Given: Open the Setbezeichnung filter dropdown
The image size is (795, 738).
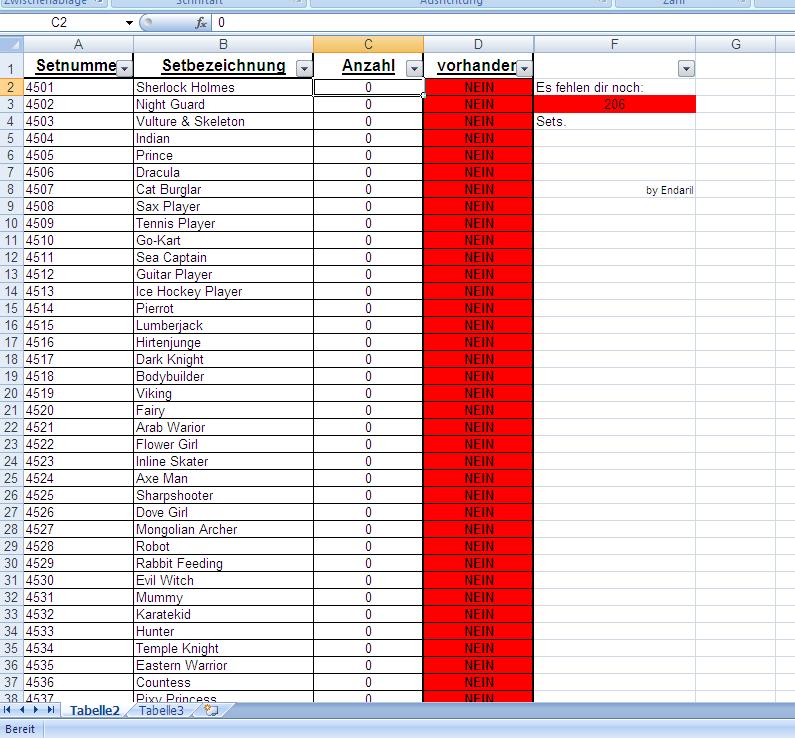Looking at the screenshot, I should pyautogui.click(x=303, y=68).
